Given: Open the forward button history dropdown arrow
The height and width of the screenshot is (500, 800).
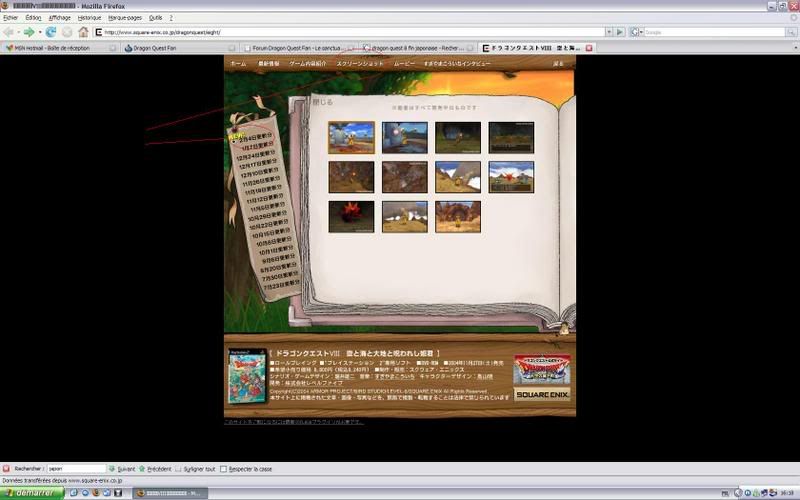Looking at the screenshot, I should tap(40, 32).
